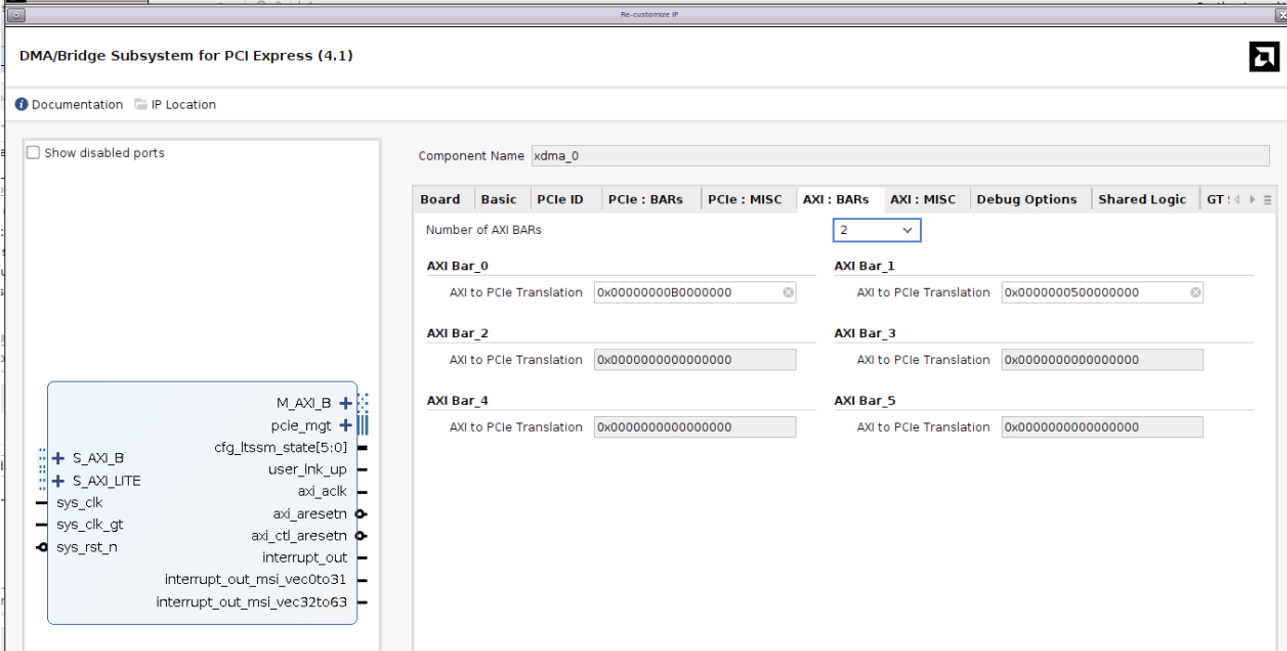The image size is (1287, 651).
Task: Expand the pcie_mgt interface plus icon
Action: tap(346, 425)
